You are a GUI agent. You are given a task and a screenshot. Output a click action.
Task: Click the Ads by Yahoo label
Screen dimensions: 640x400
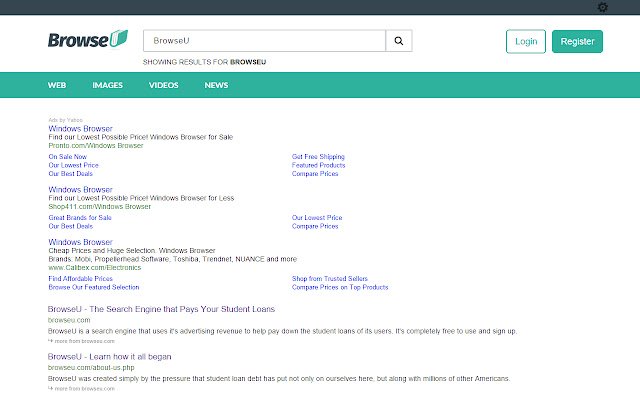point(66,120)
